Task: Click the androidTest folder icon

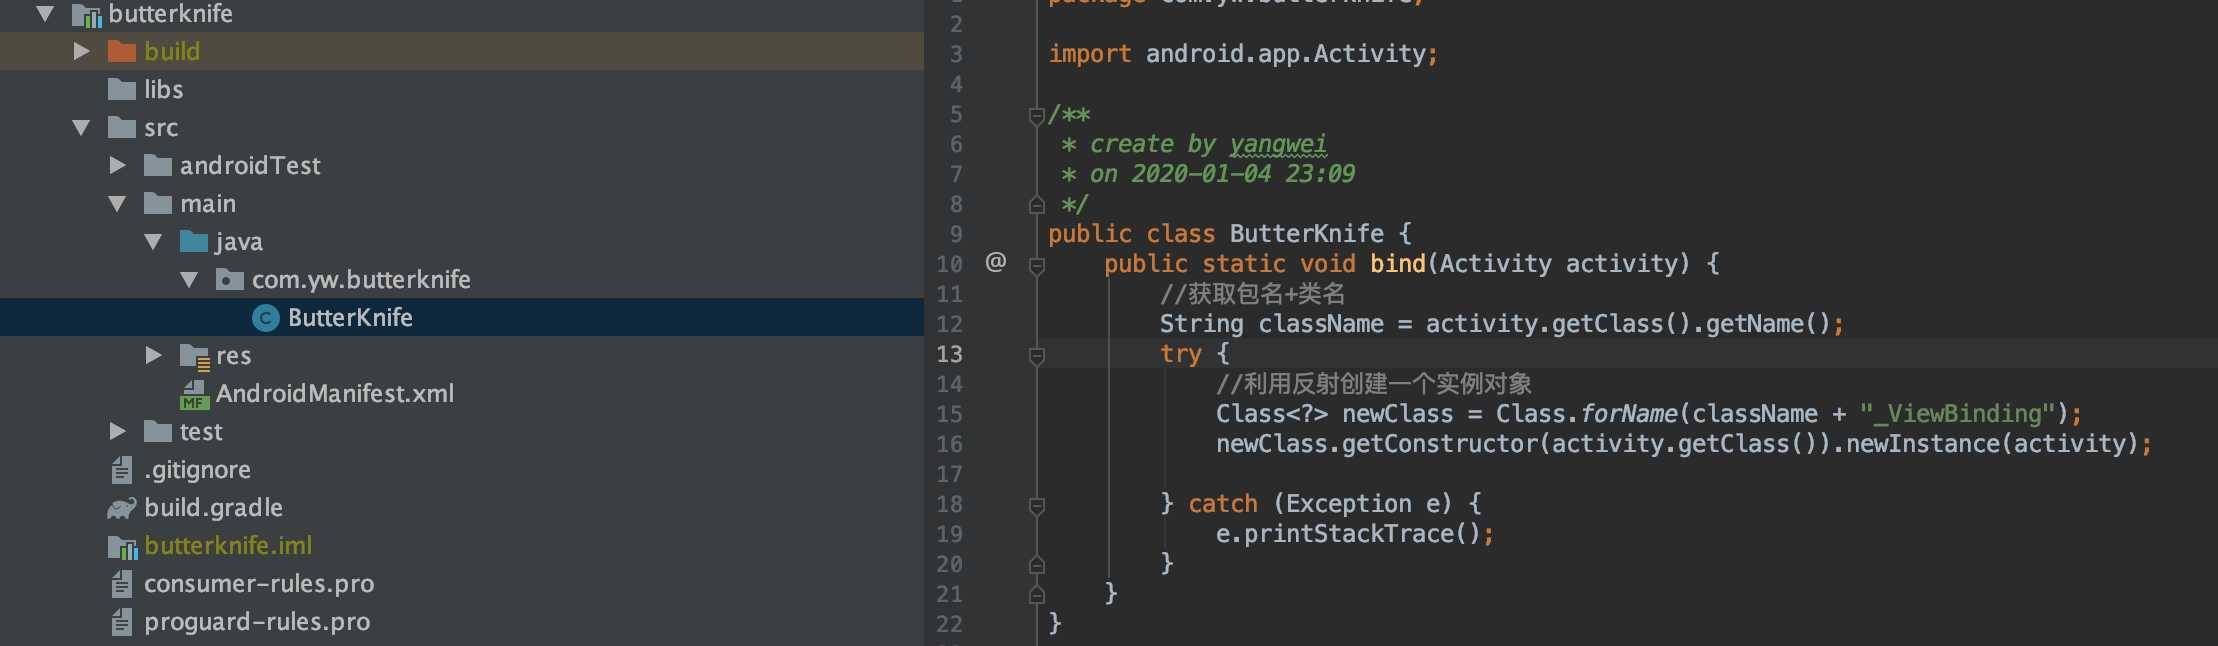Action: pyautogui.click(x=158, y=165)
